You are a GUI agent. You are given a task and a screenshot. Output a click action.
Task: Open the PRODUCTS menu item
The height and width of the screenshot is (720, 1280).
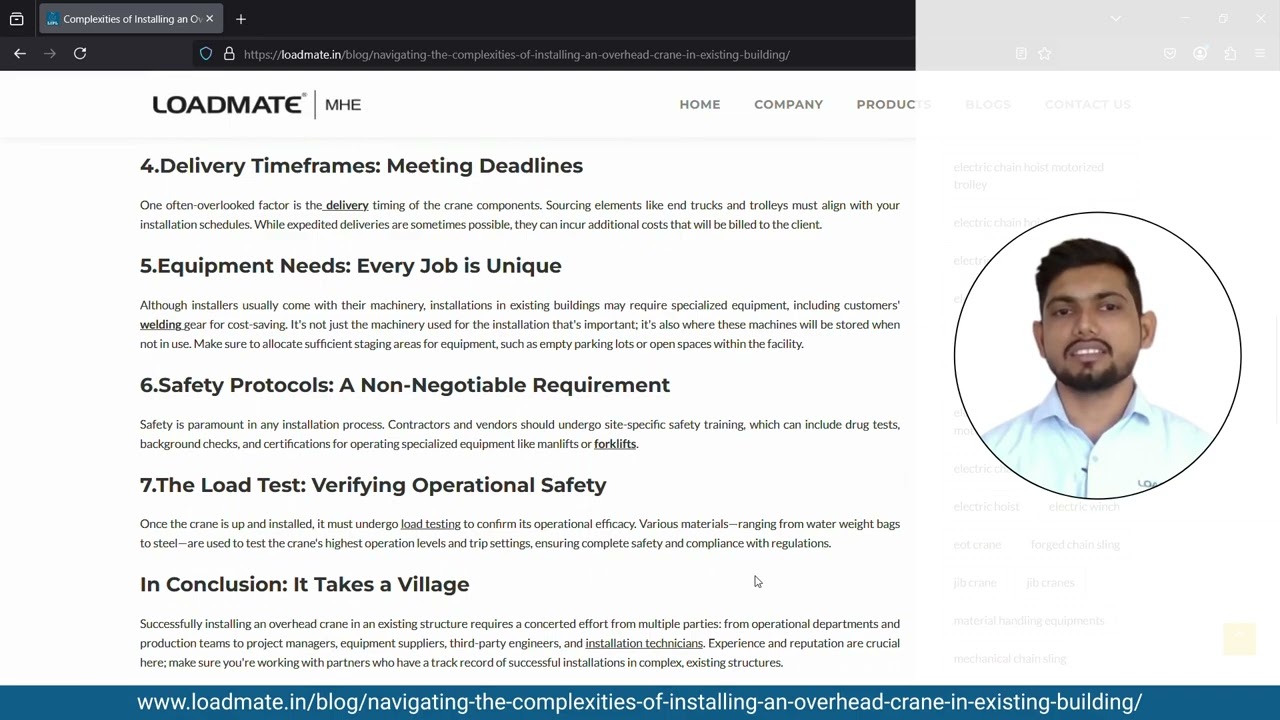(x=893, y=104)
